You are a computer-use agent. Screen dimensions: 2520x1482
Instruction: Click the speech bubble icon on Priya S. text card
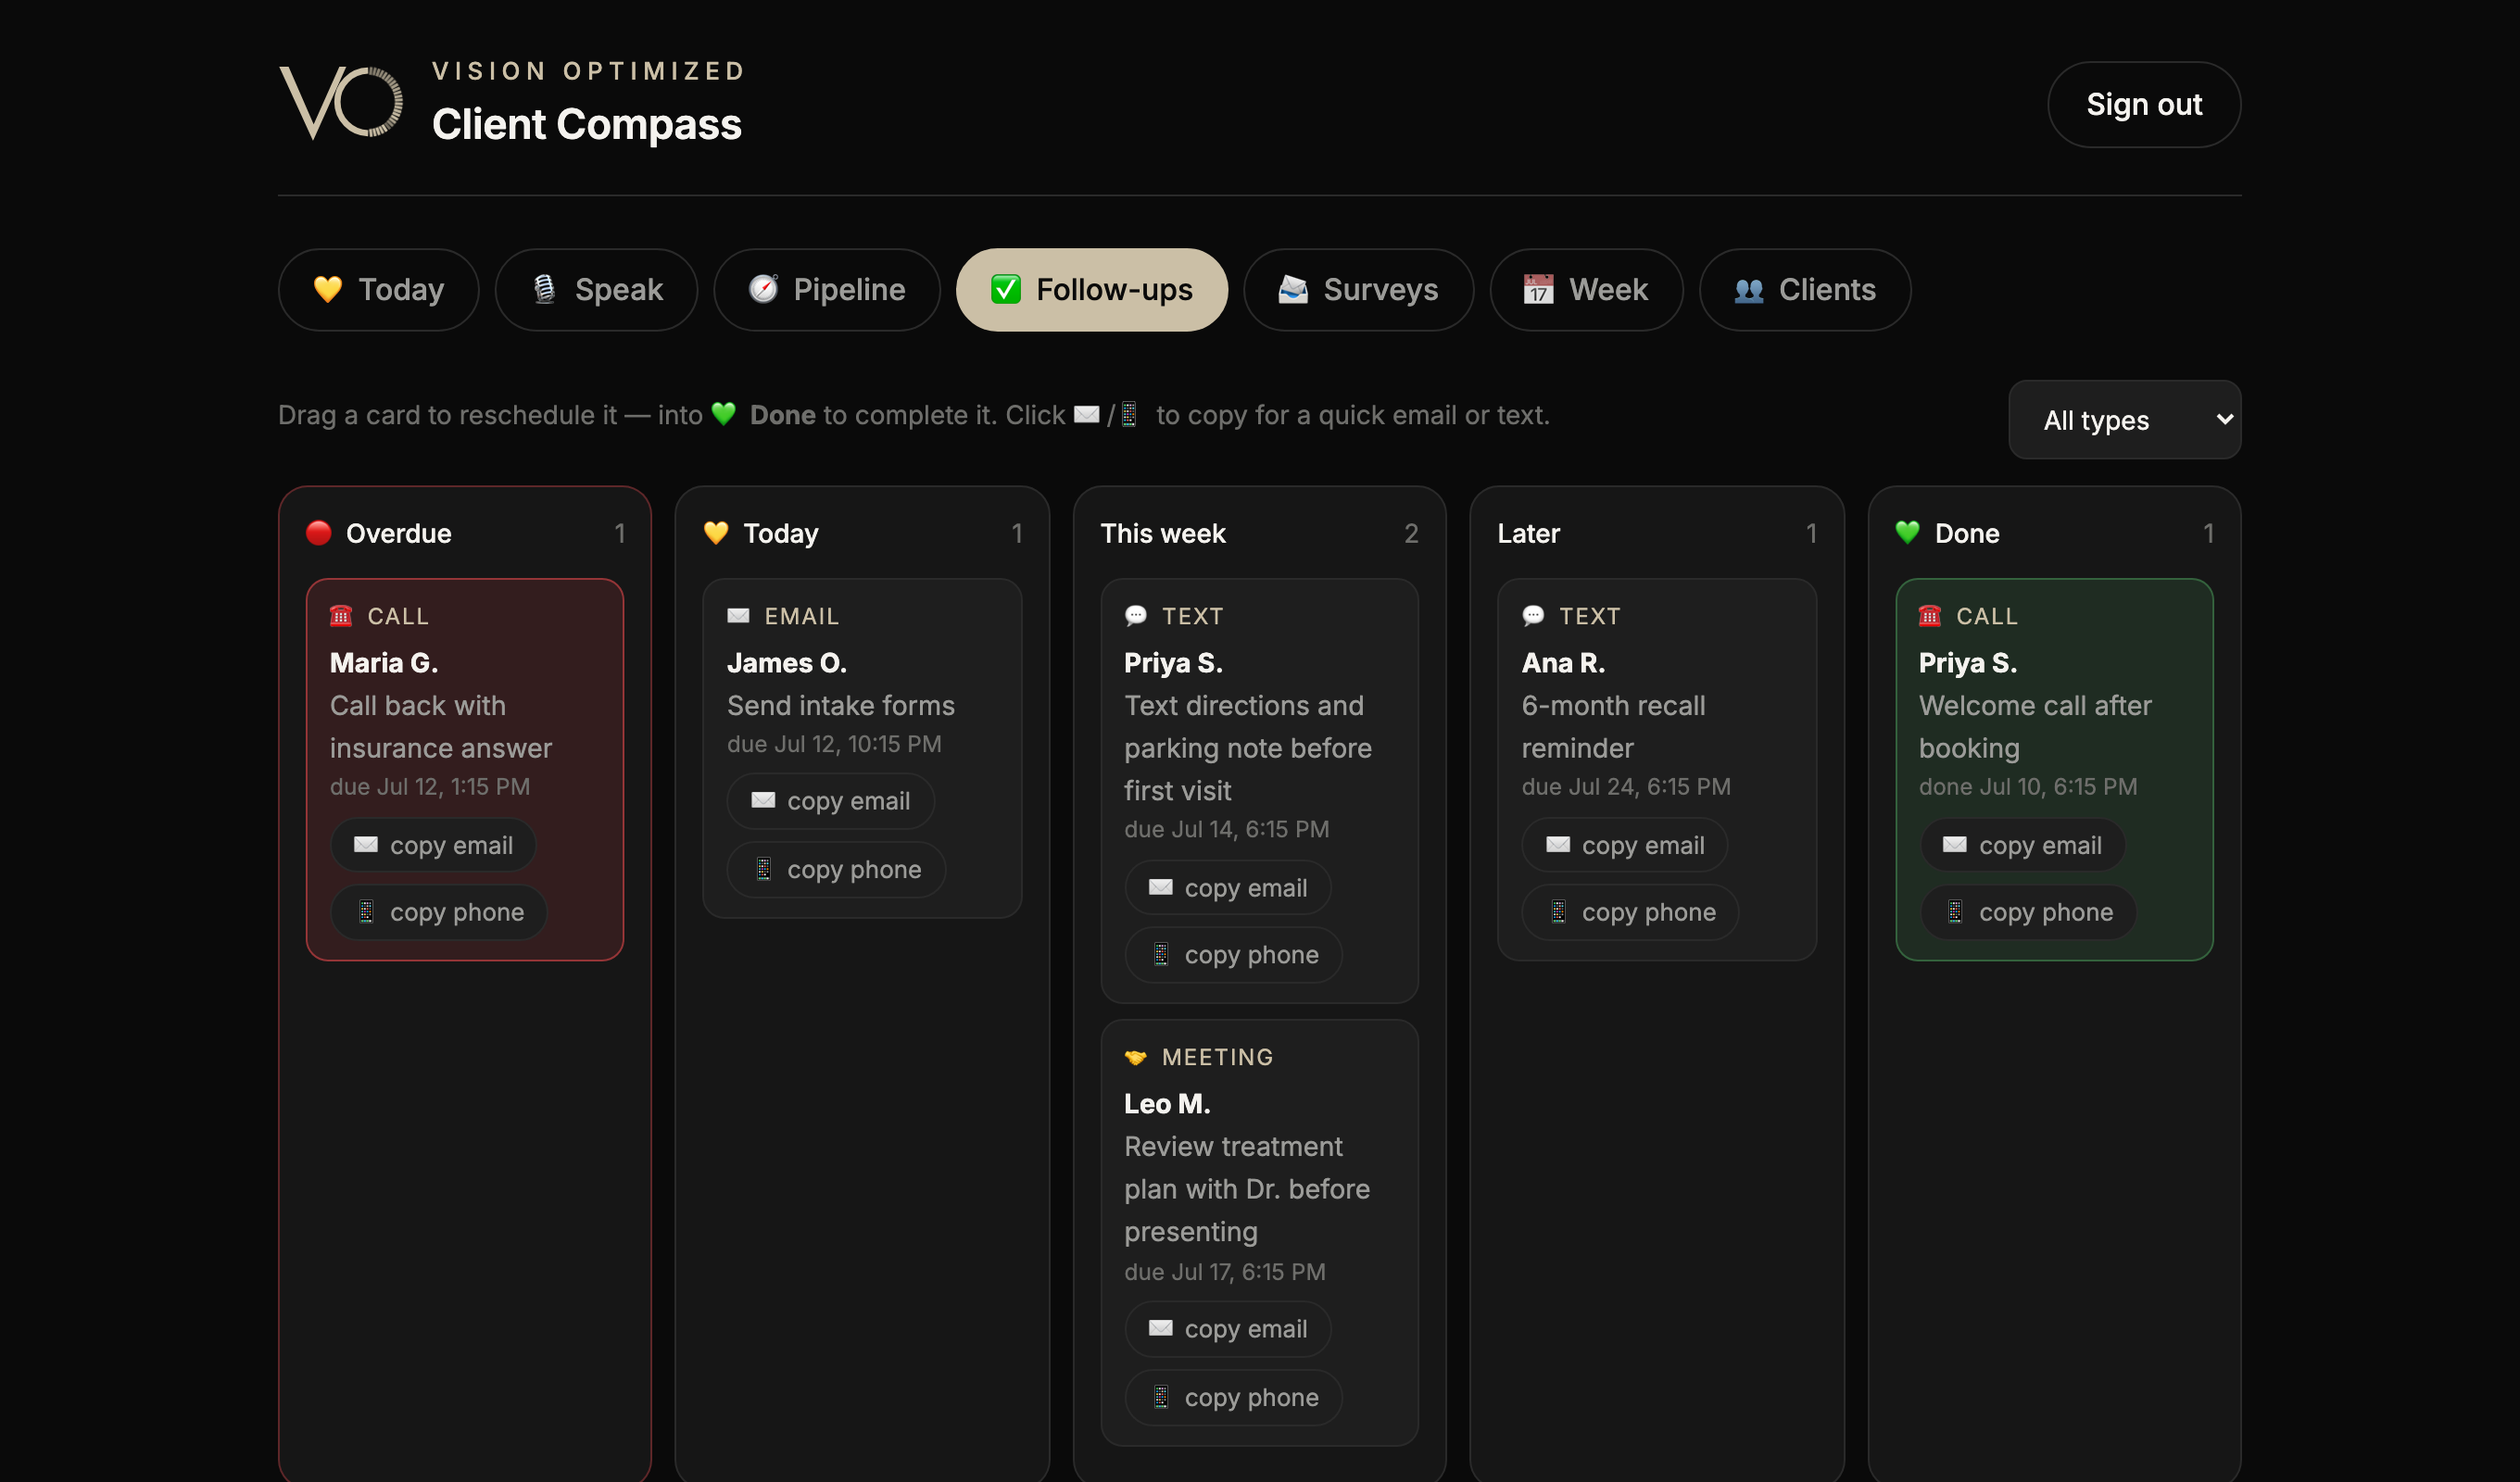click(x=1135, y=615)
